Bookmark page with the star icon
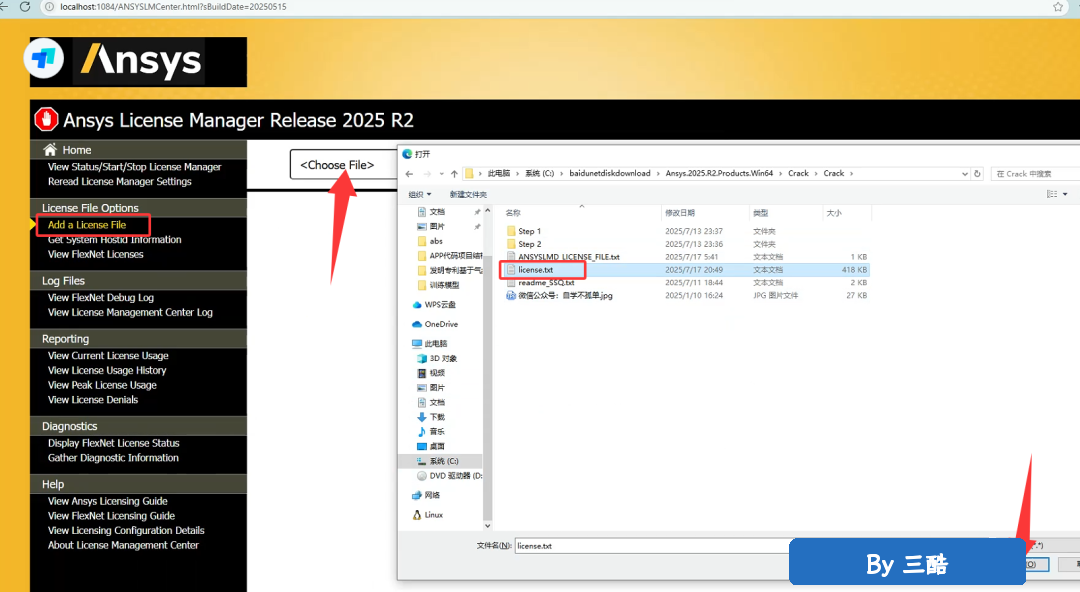This screenshot has width=1080, height=592. (1058, 7)
